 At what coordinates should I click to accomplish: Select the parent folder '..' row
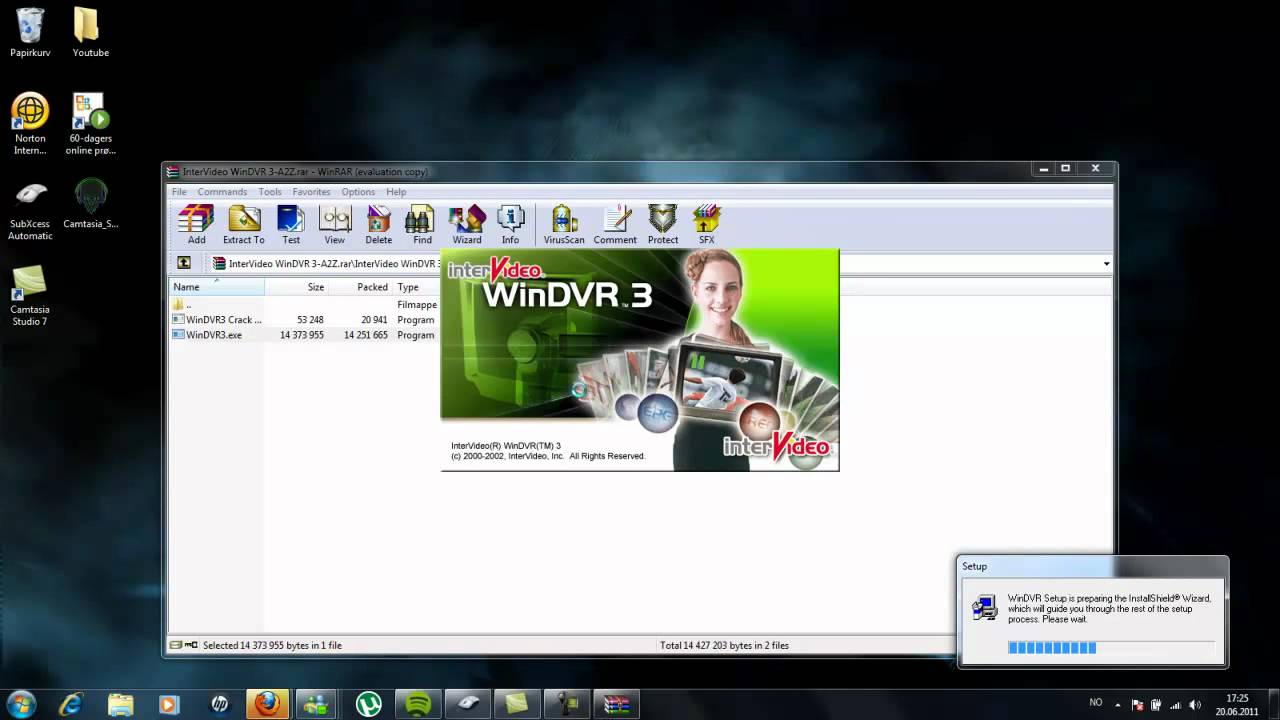[x=305, y=304]
